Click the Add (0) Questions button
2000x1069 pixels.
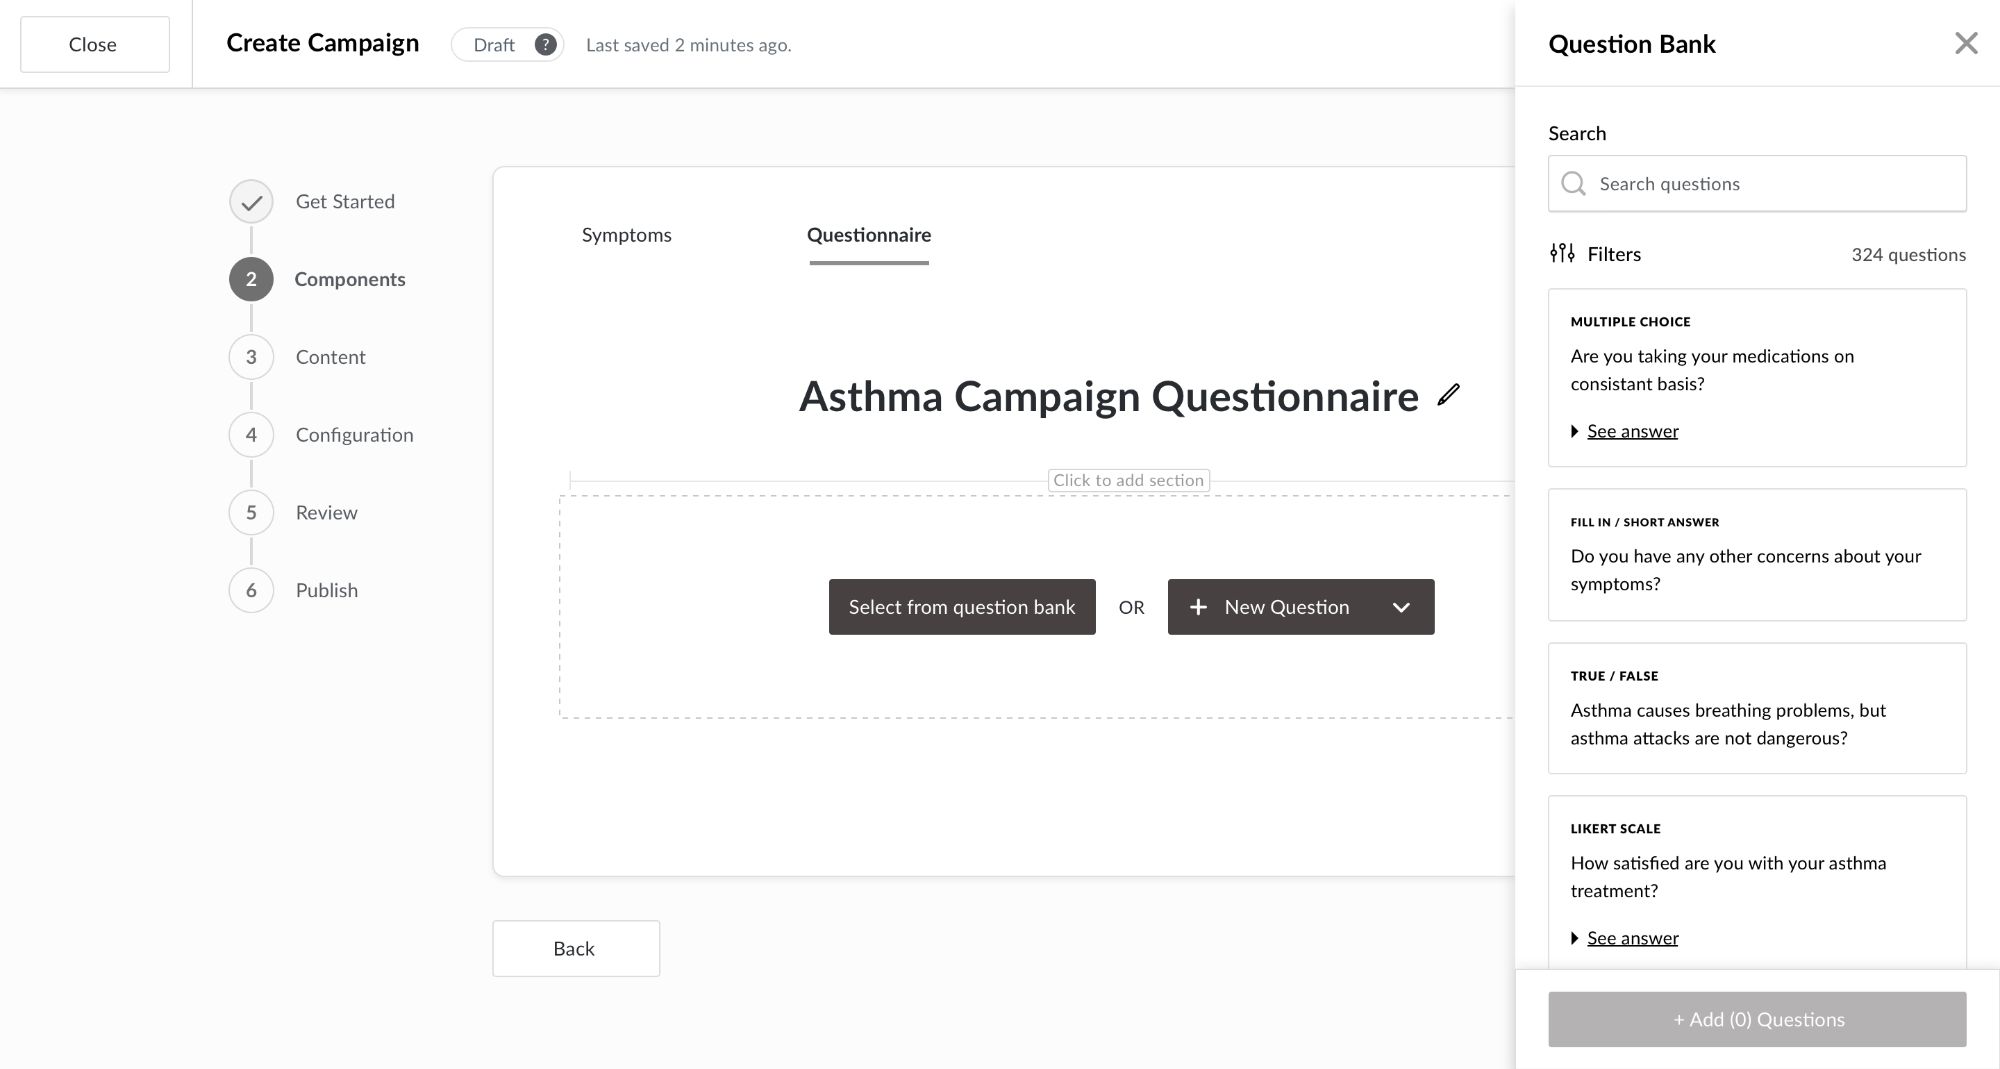click(x=1757, y=1019)
